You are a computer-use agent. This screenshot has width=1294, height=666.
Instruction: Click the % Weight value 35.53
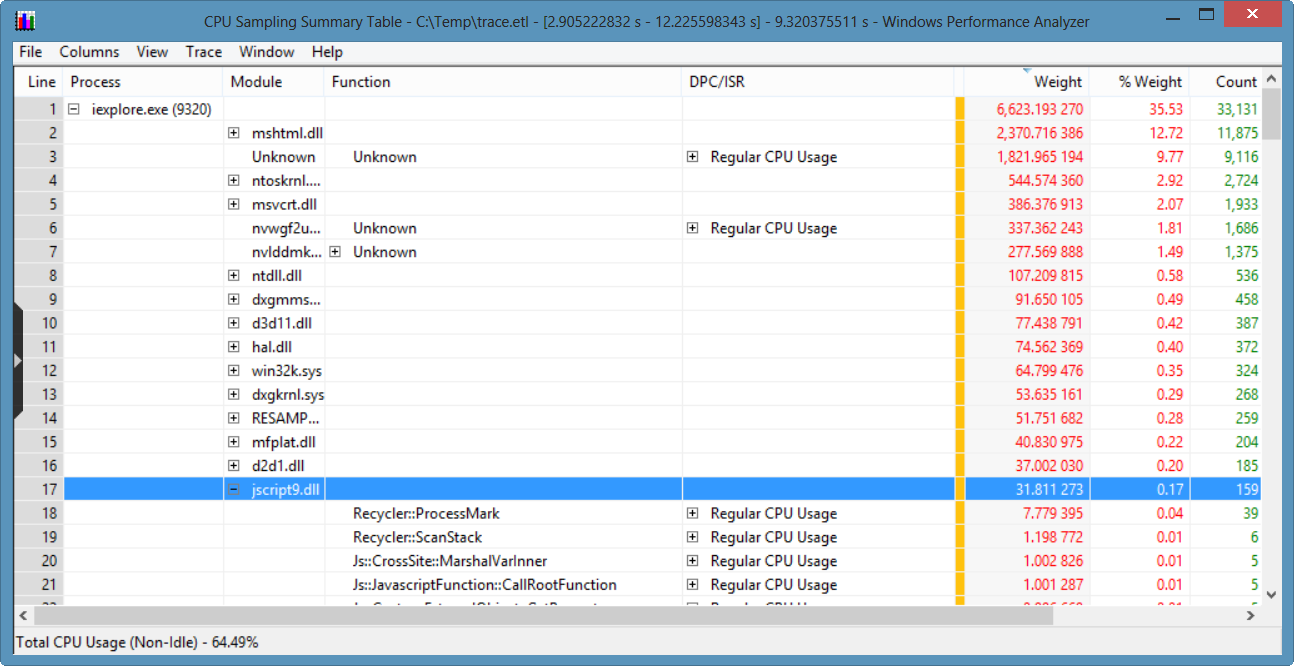(1164, 110)
